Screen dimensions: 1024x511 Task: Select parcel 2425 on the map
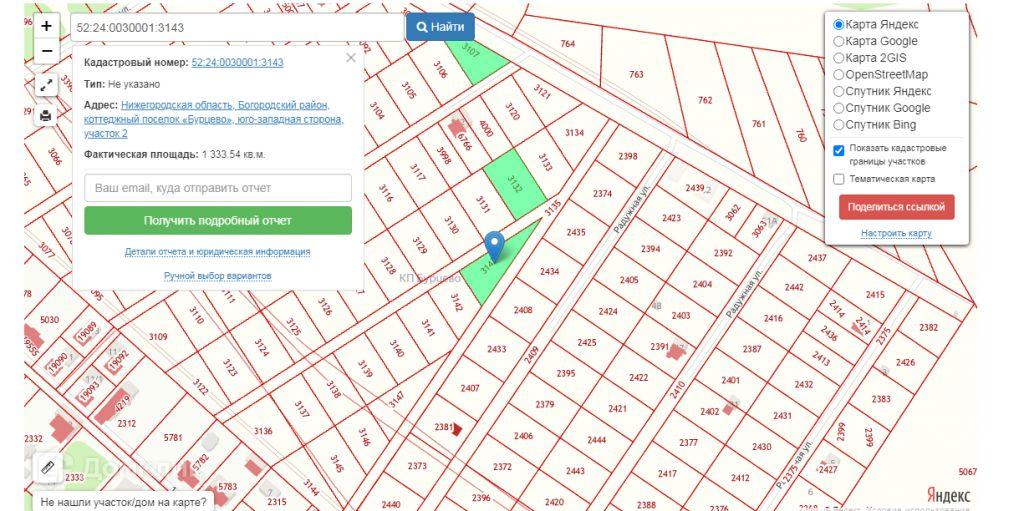587,342
